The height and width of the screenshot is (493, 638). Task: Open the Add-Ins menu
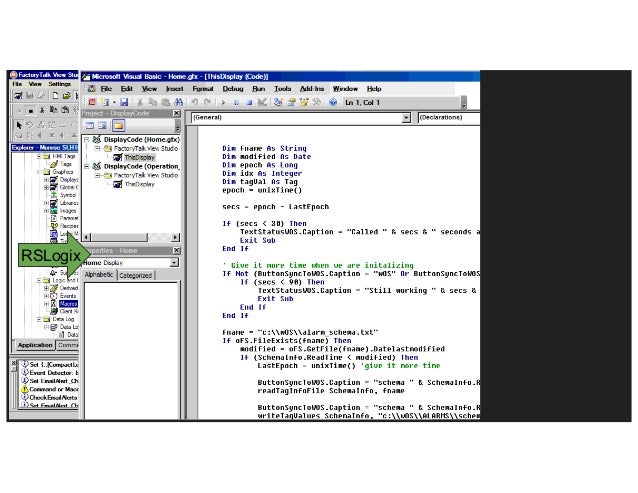313,88
